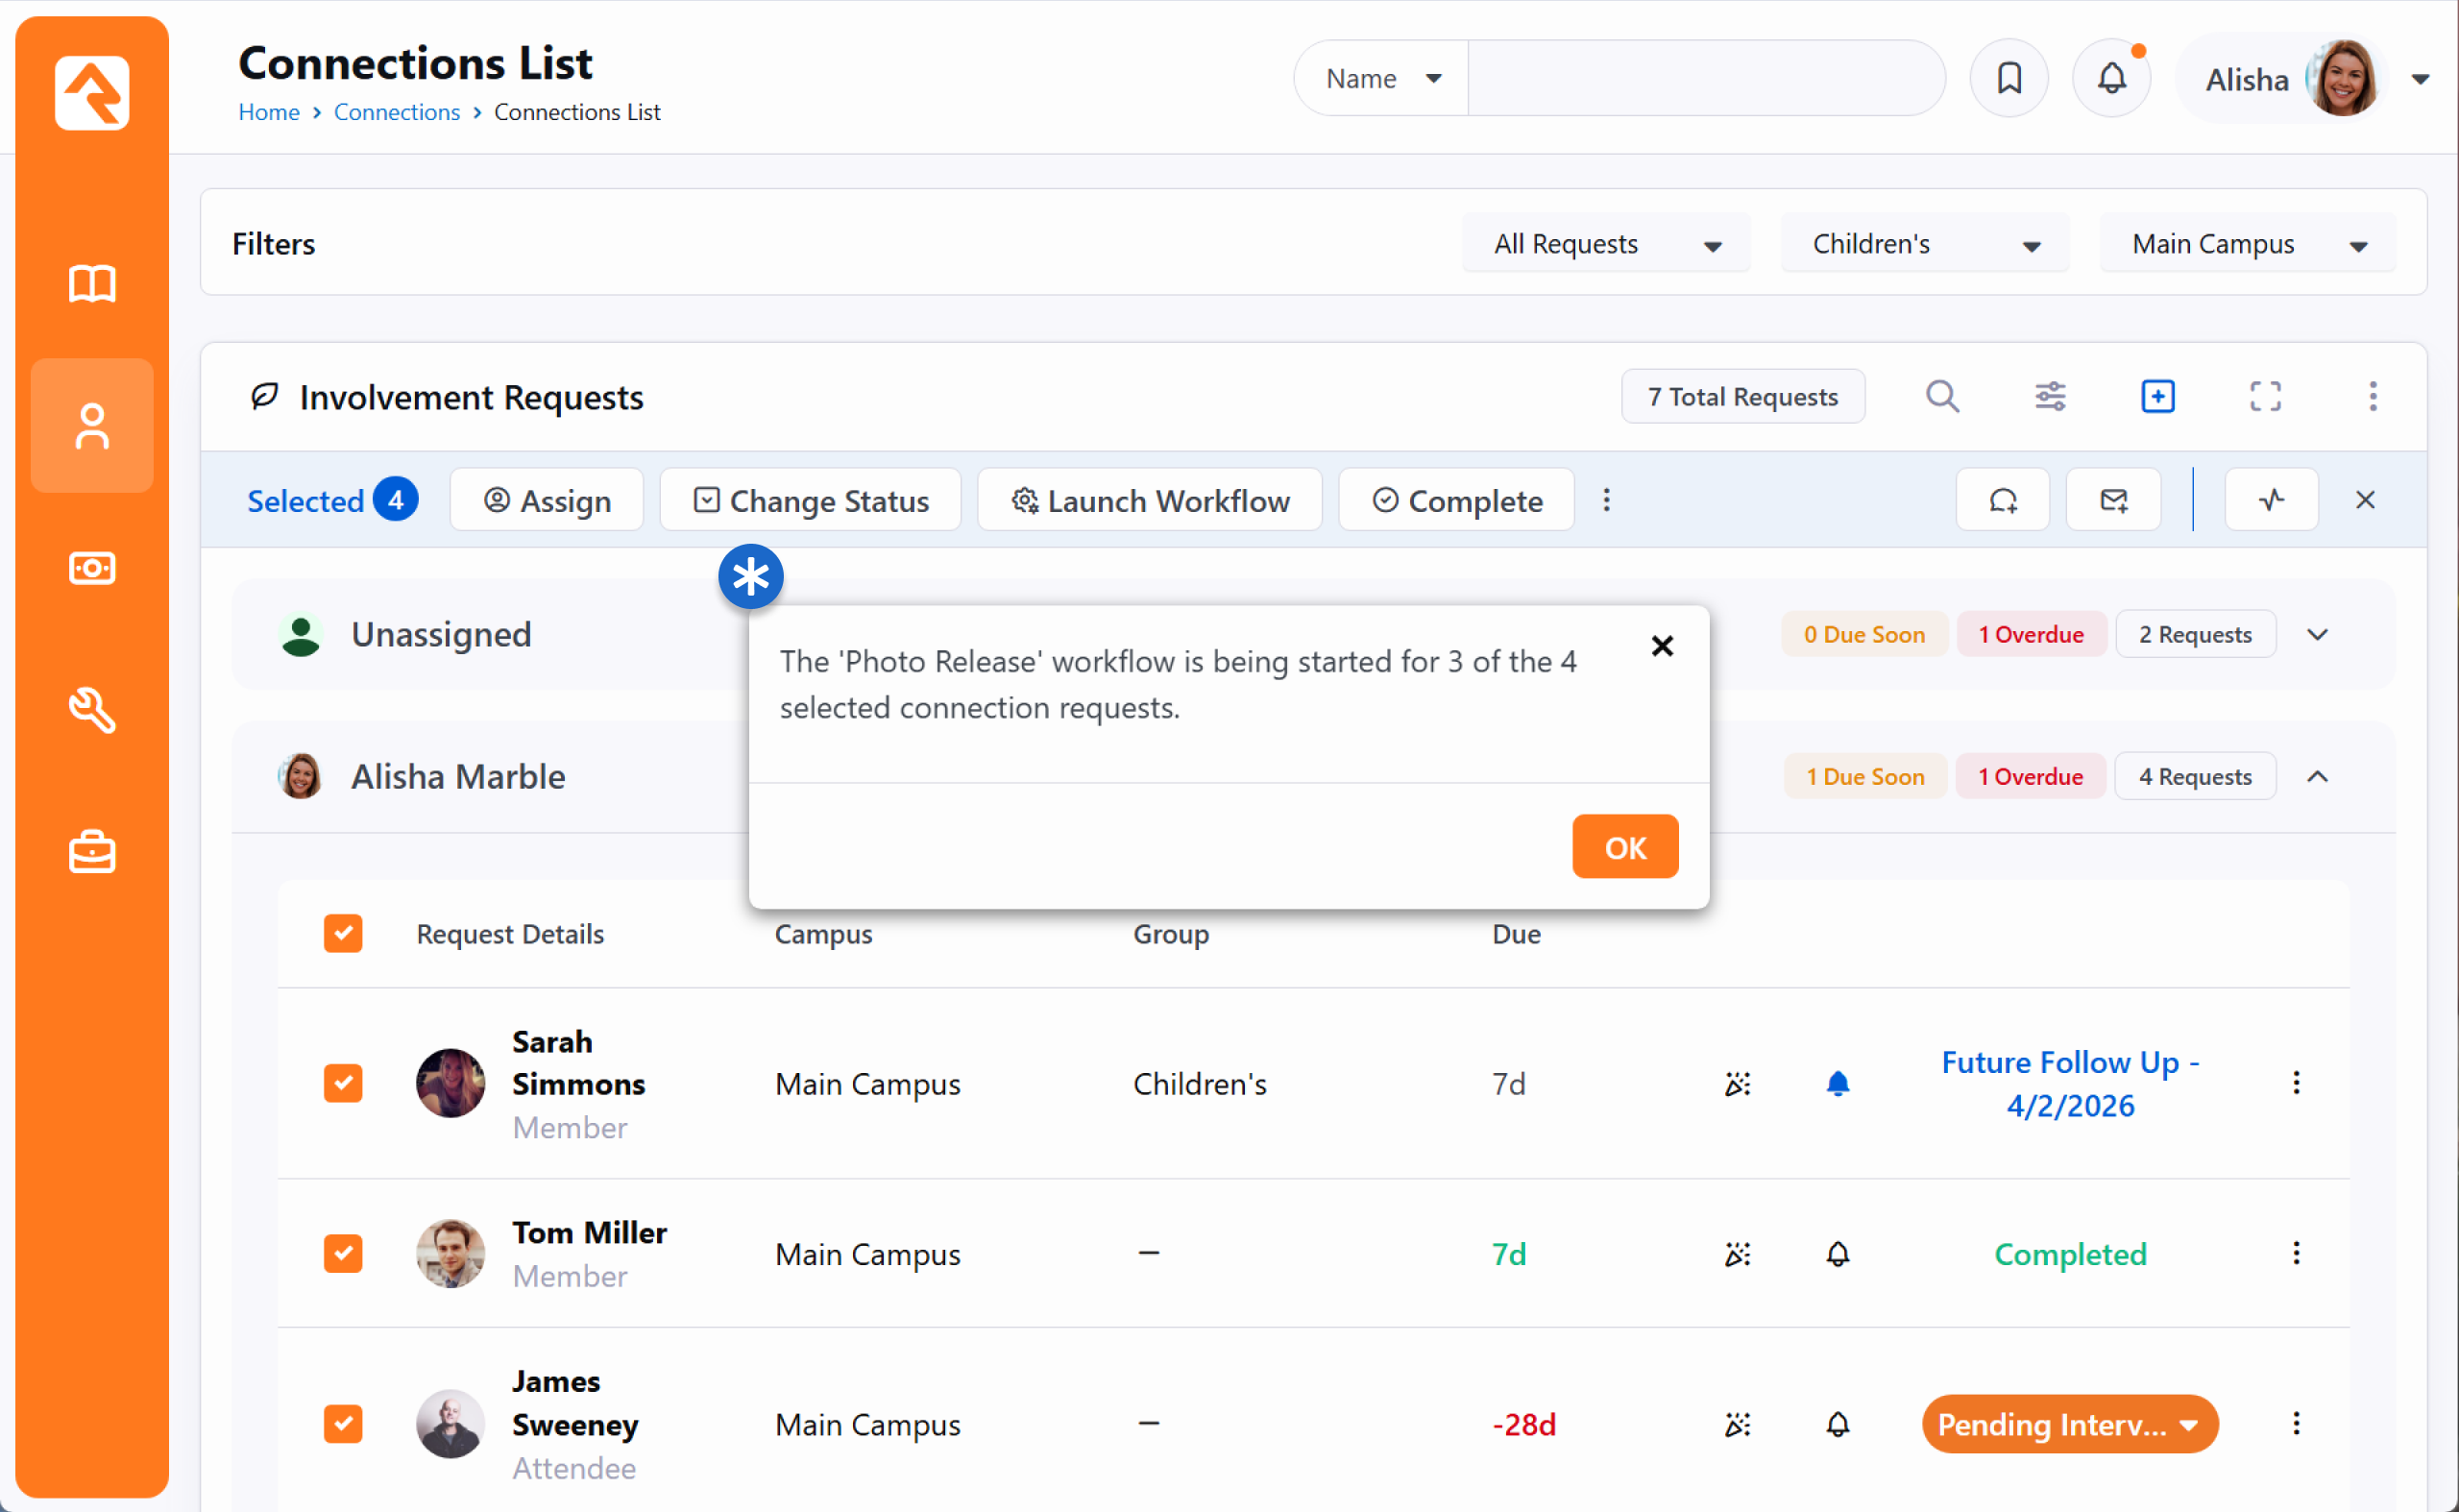This screenshot has height=1512, width=2459.
Task: Collapse the Alisha Marble group chevron
Action: point(2317,777)
